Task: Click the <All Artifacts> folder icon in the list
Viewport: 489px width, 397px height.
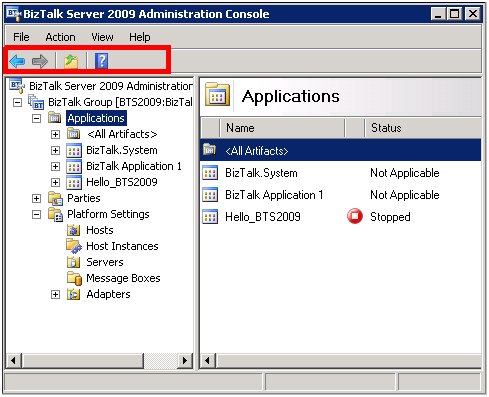Action: click(x=209, y=150)
